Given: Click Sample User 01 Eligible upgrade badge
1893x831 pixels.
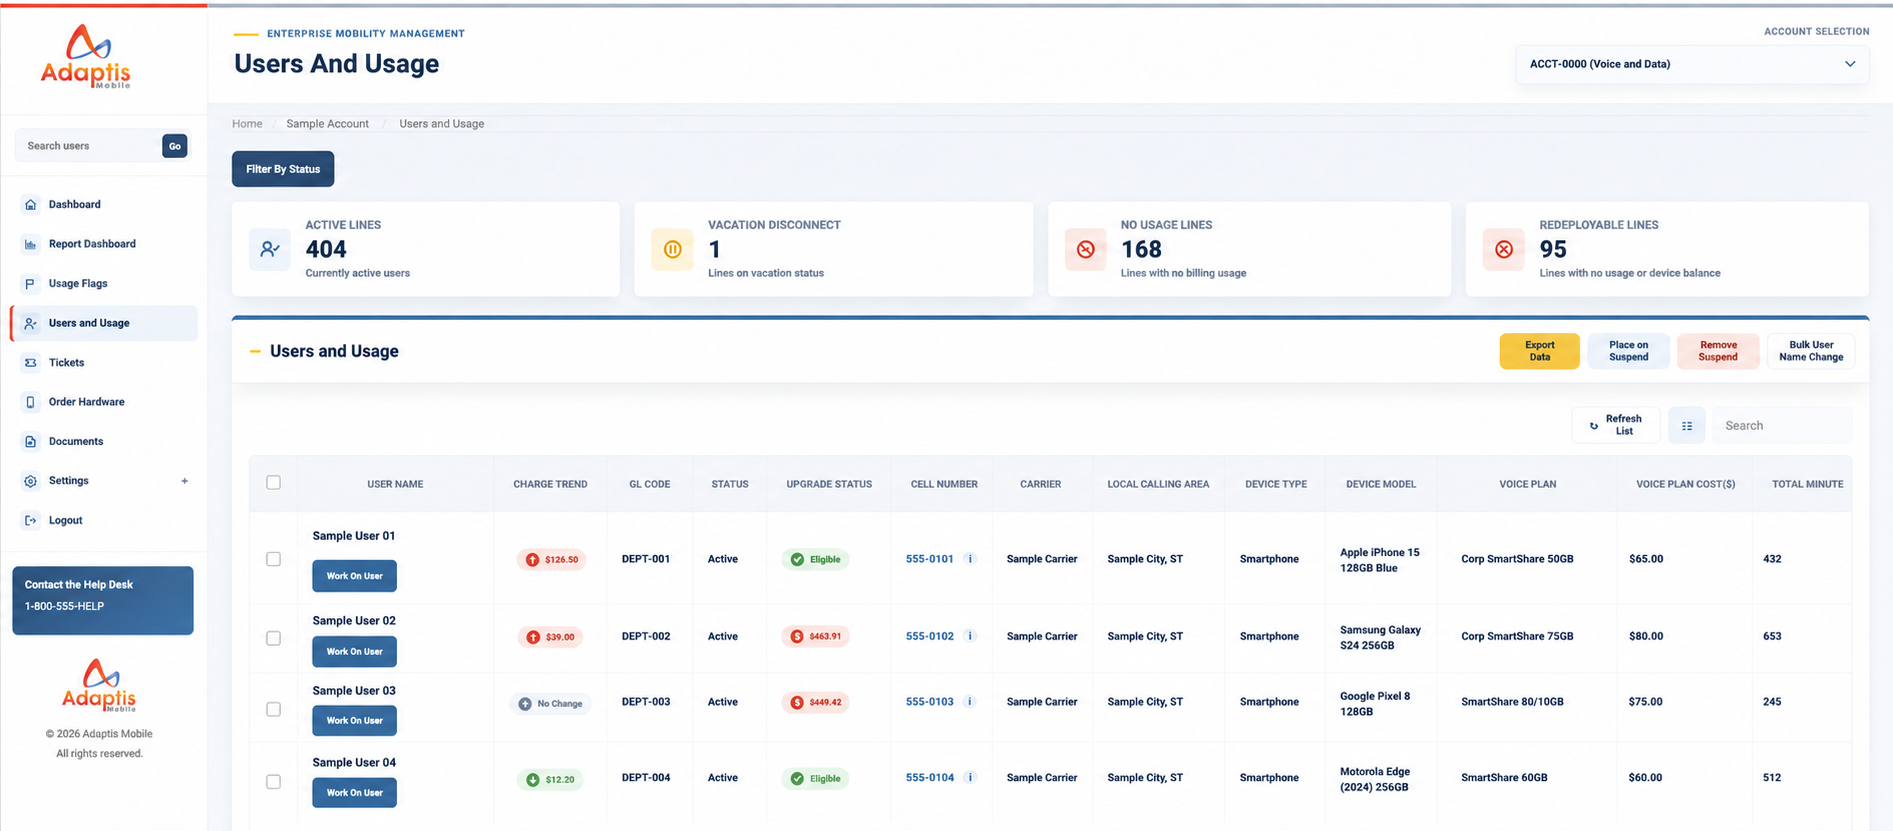Looking at the screenshot, I should click(x=815, y=559).
